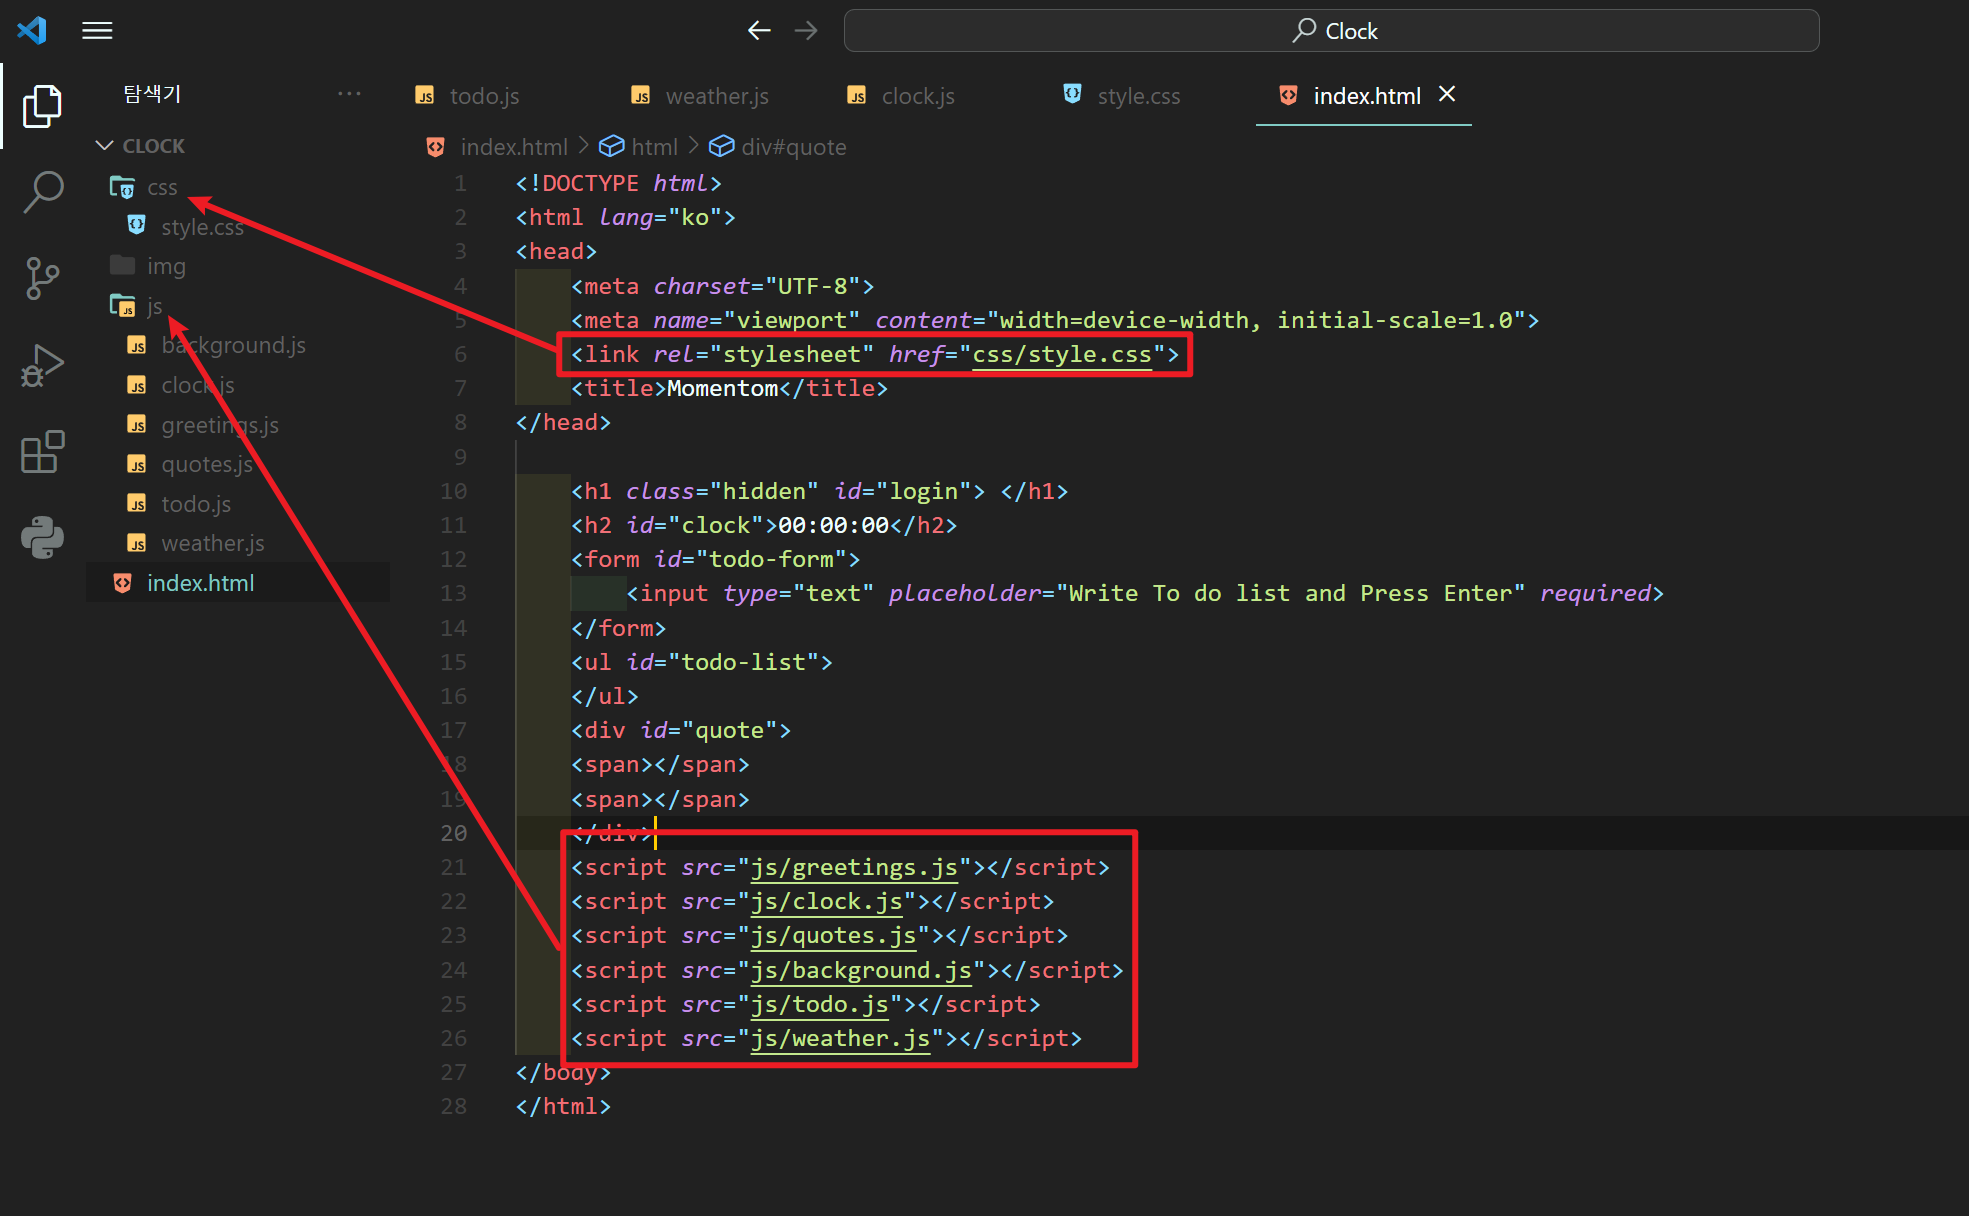Open the Search view in activity bar
1969x1216 pixels.
point(42,191)
